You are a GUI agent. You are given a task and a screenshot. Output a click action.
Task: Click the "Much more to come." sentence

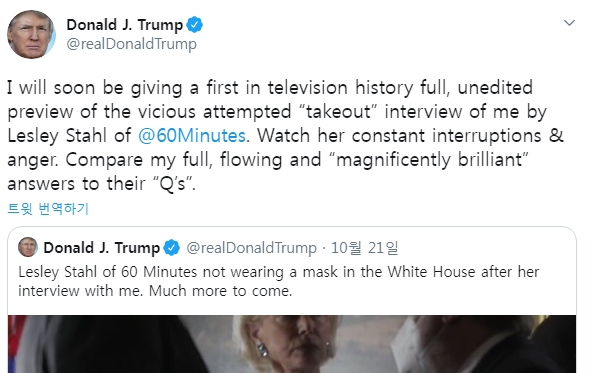pos(220,291)
